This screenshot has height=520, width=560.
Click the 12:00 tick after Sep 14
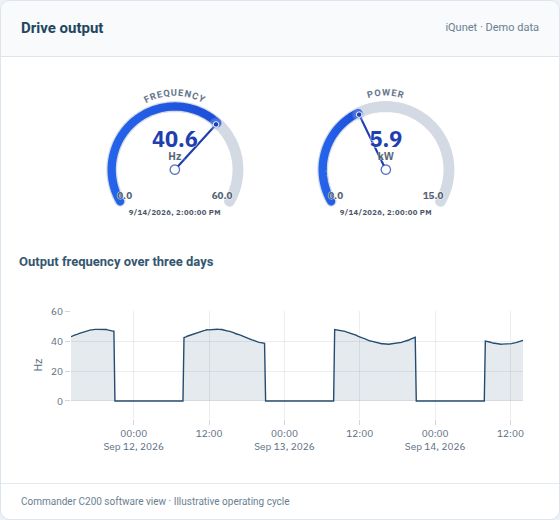point(510,434)
